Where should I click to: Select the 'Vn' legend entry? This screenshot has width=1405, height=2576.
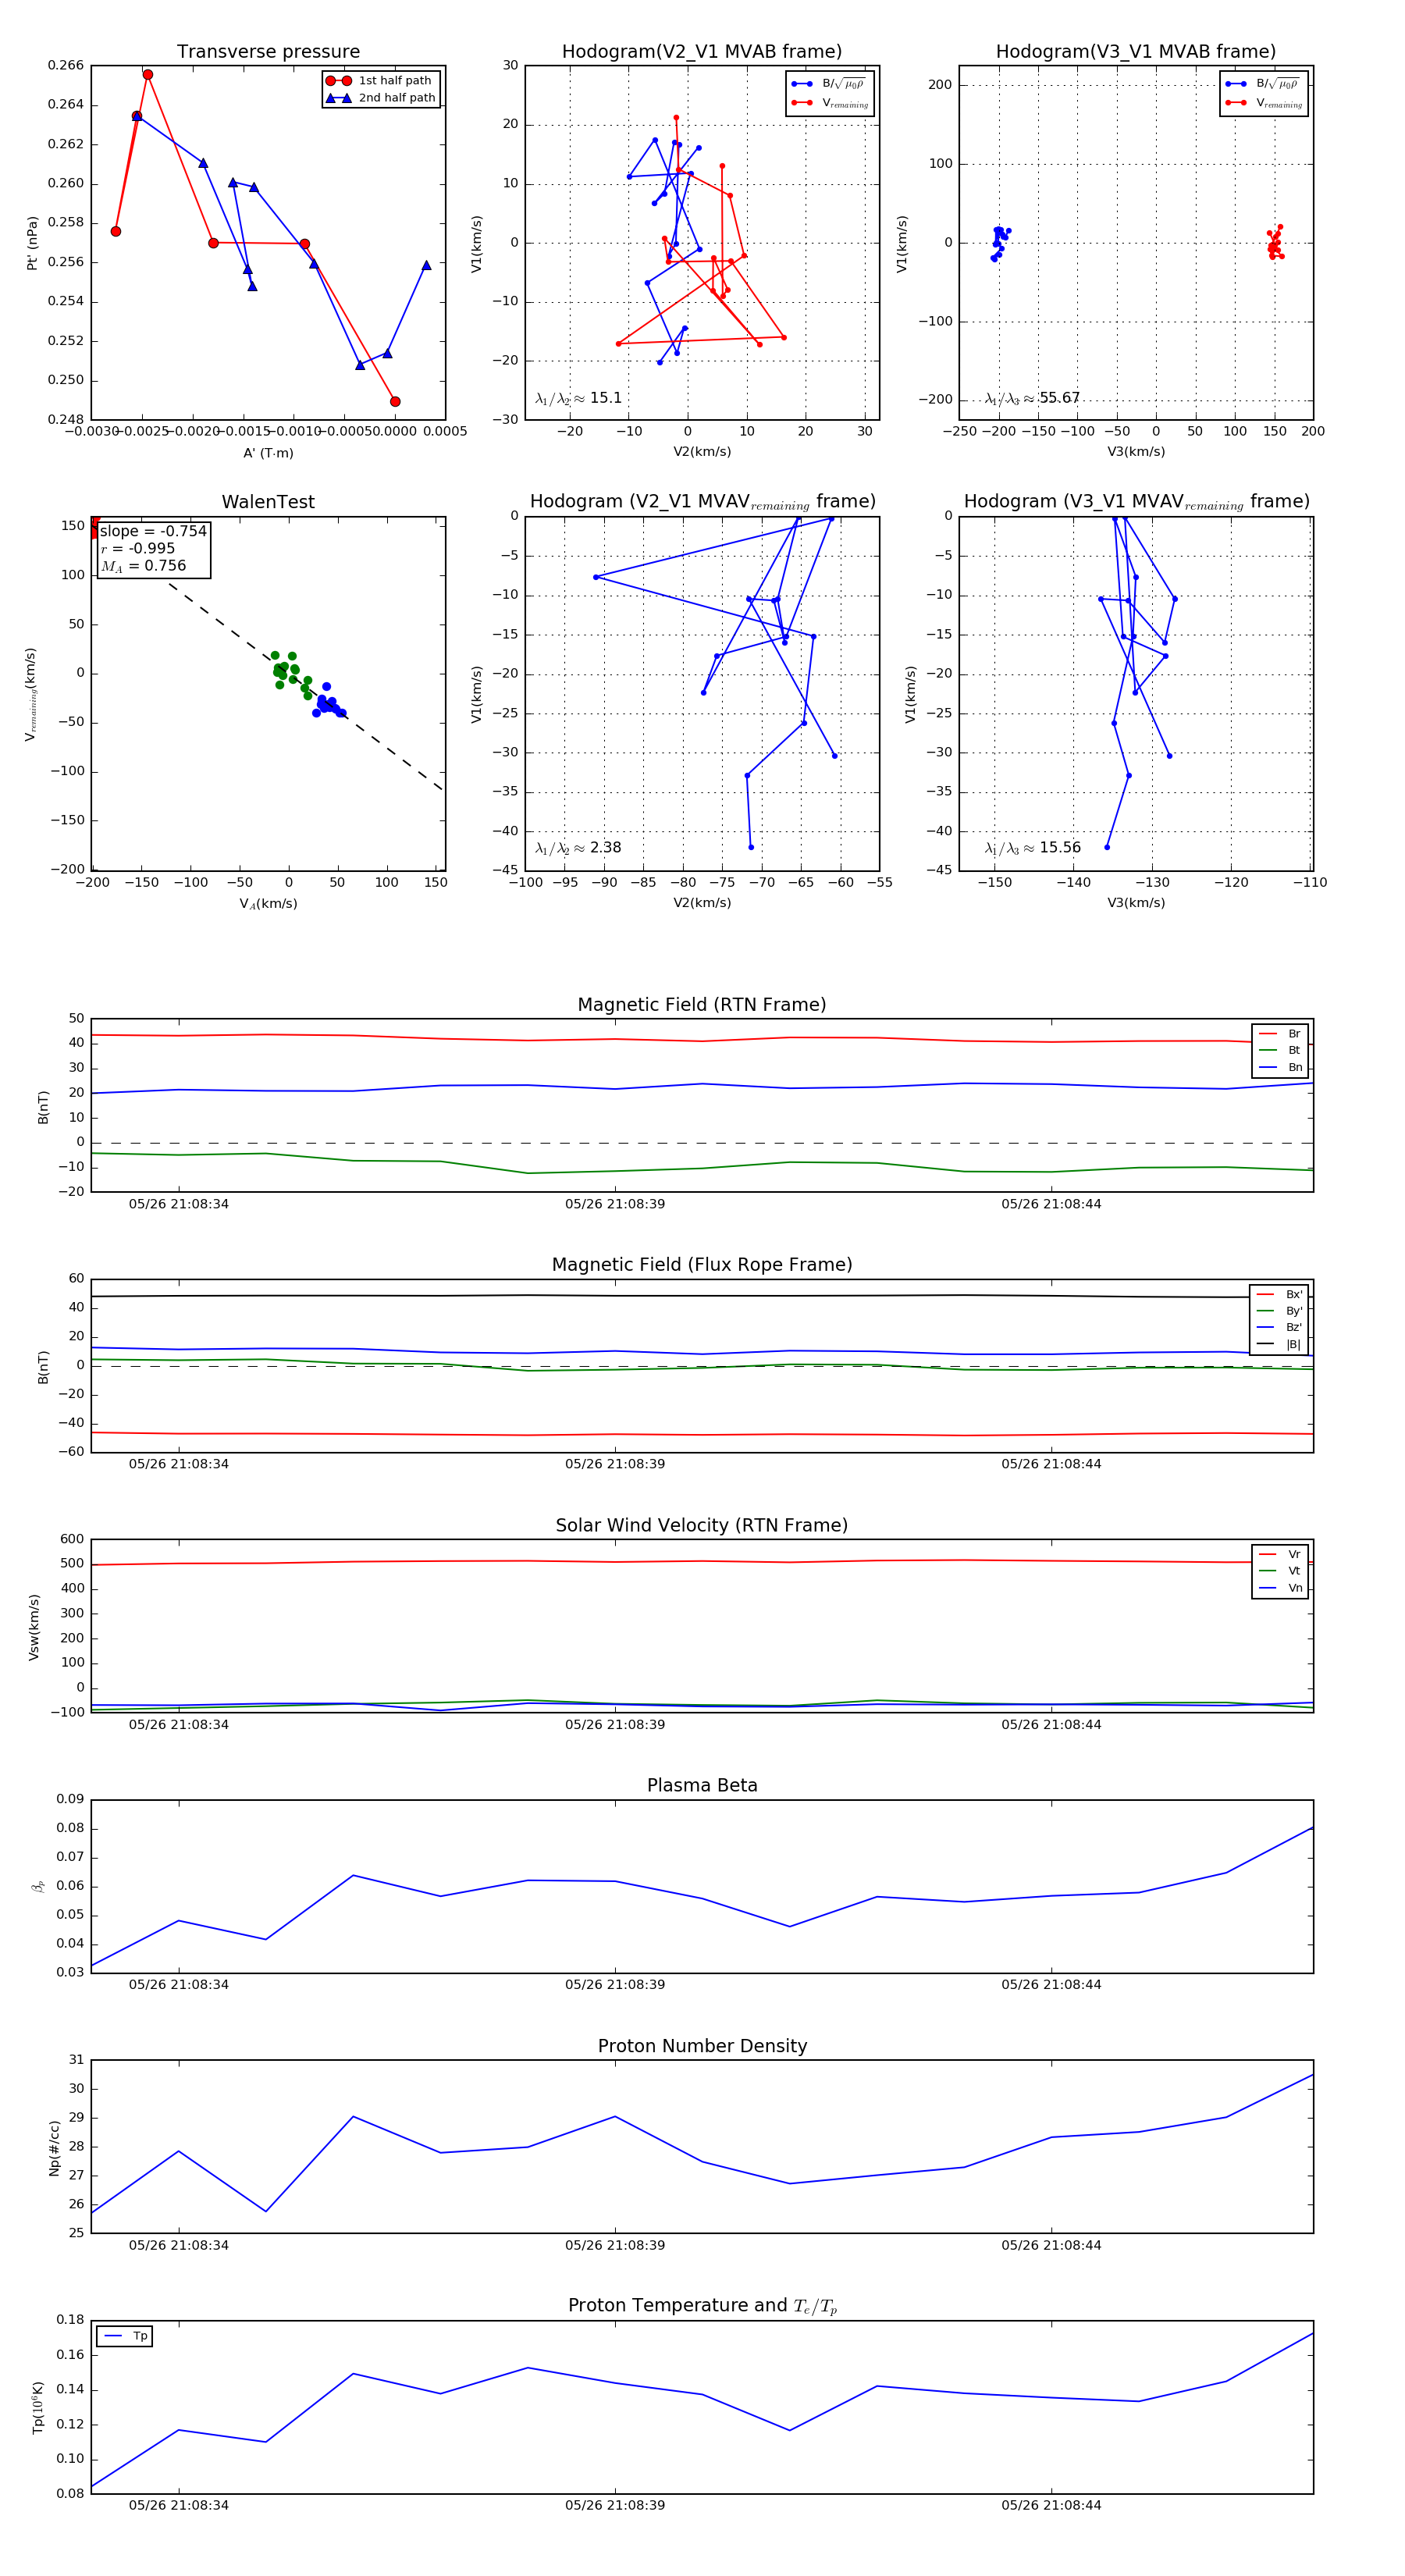tap(1280, 1588)
